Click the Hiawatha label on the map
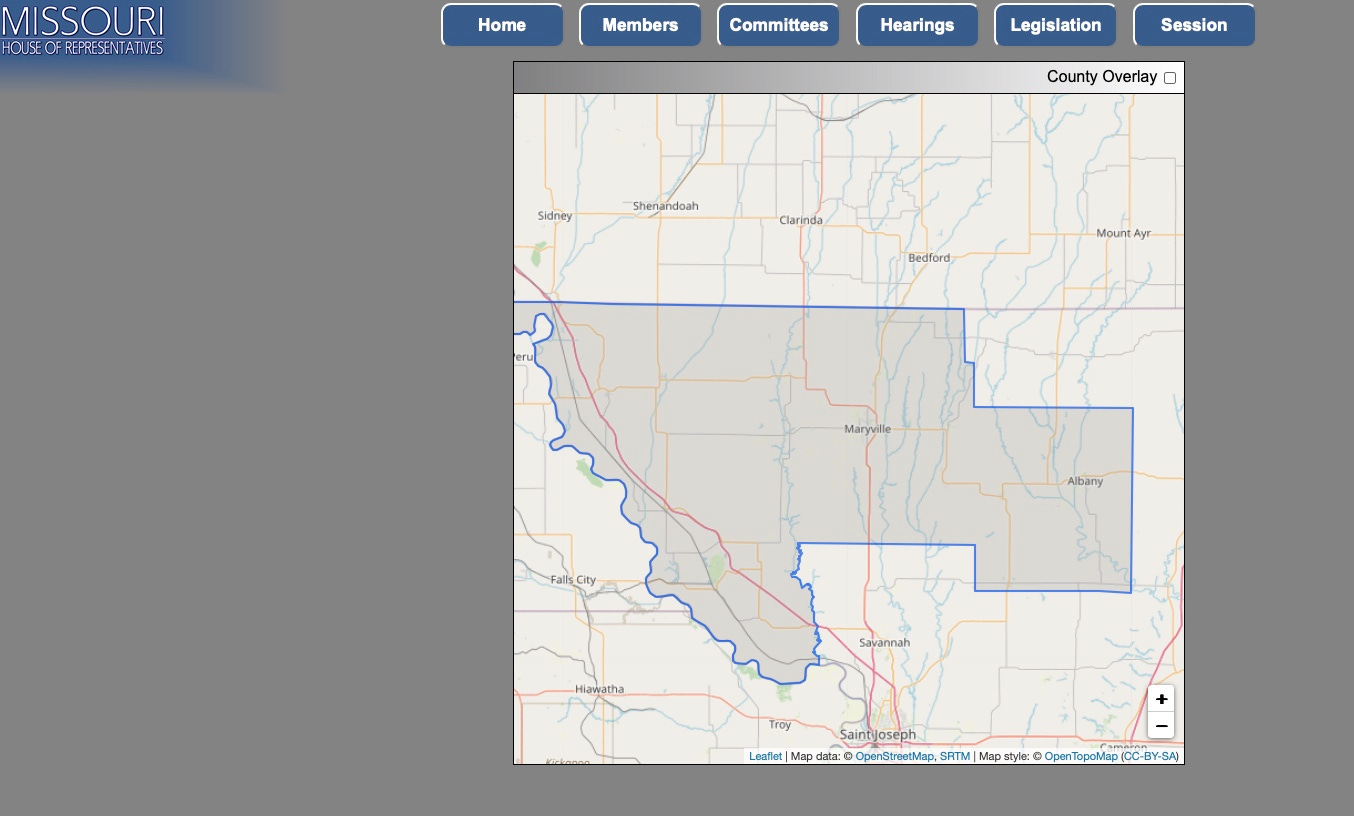 tap(599, 689)
